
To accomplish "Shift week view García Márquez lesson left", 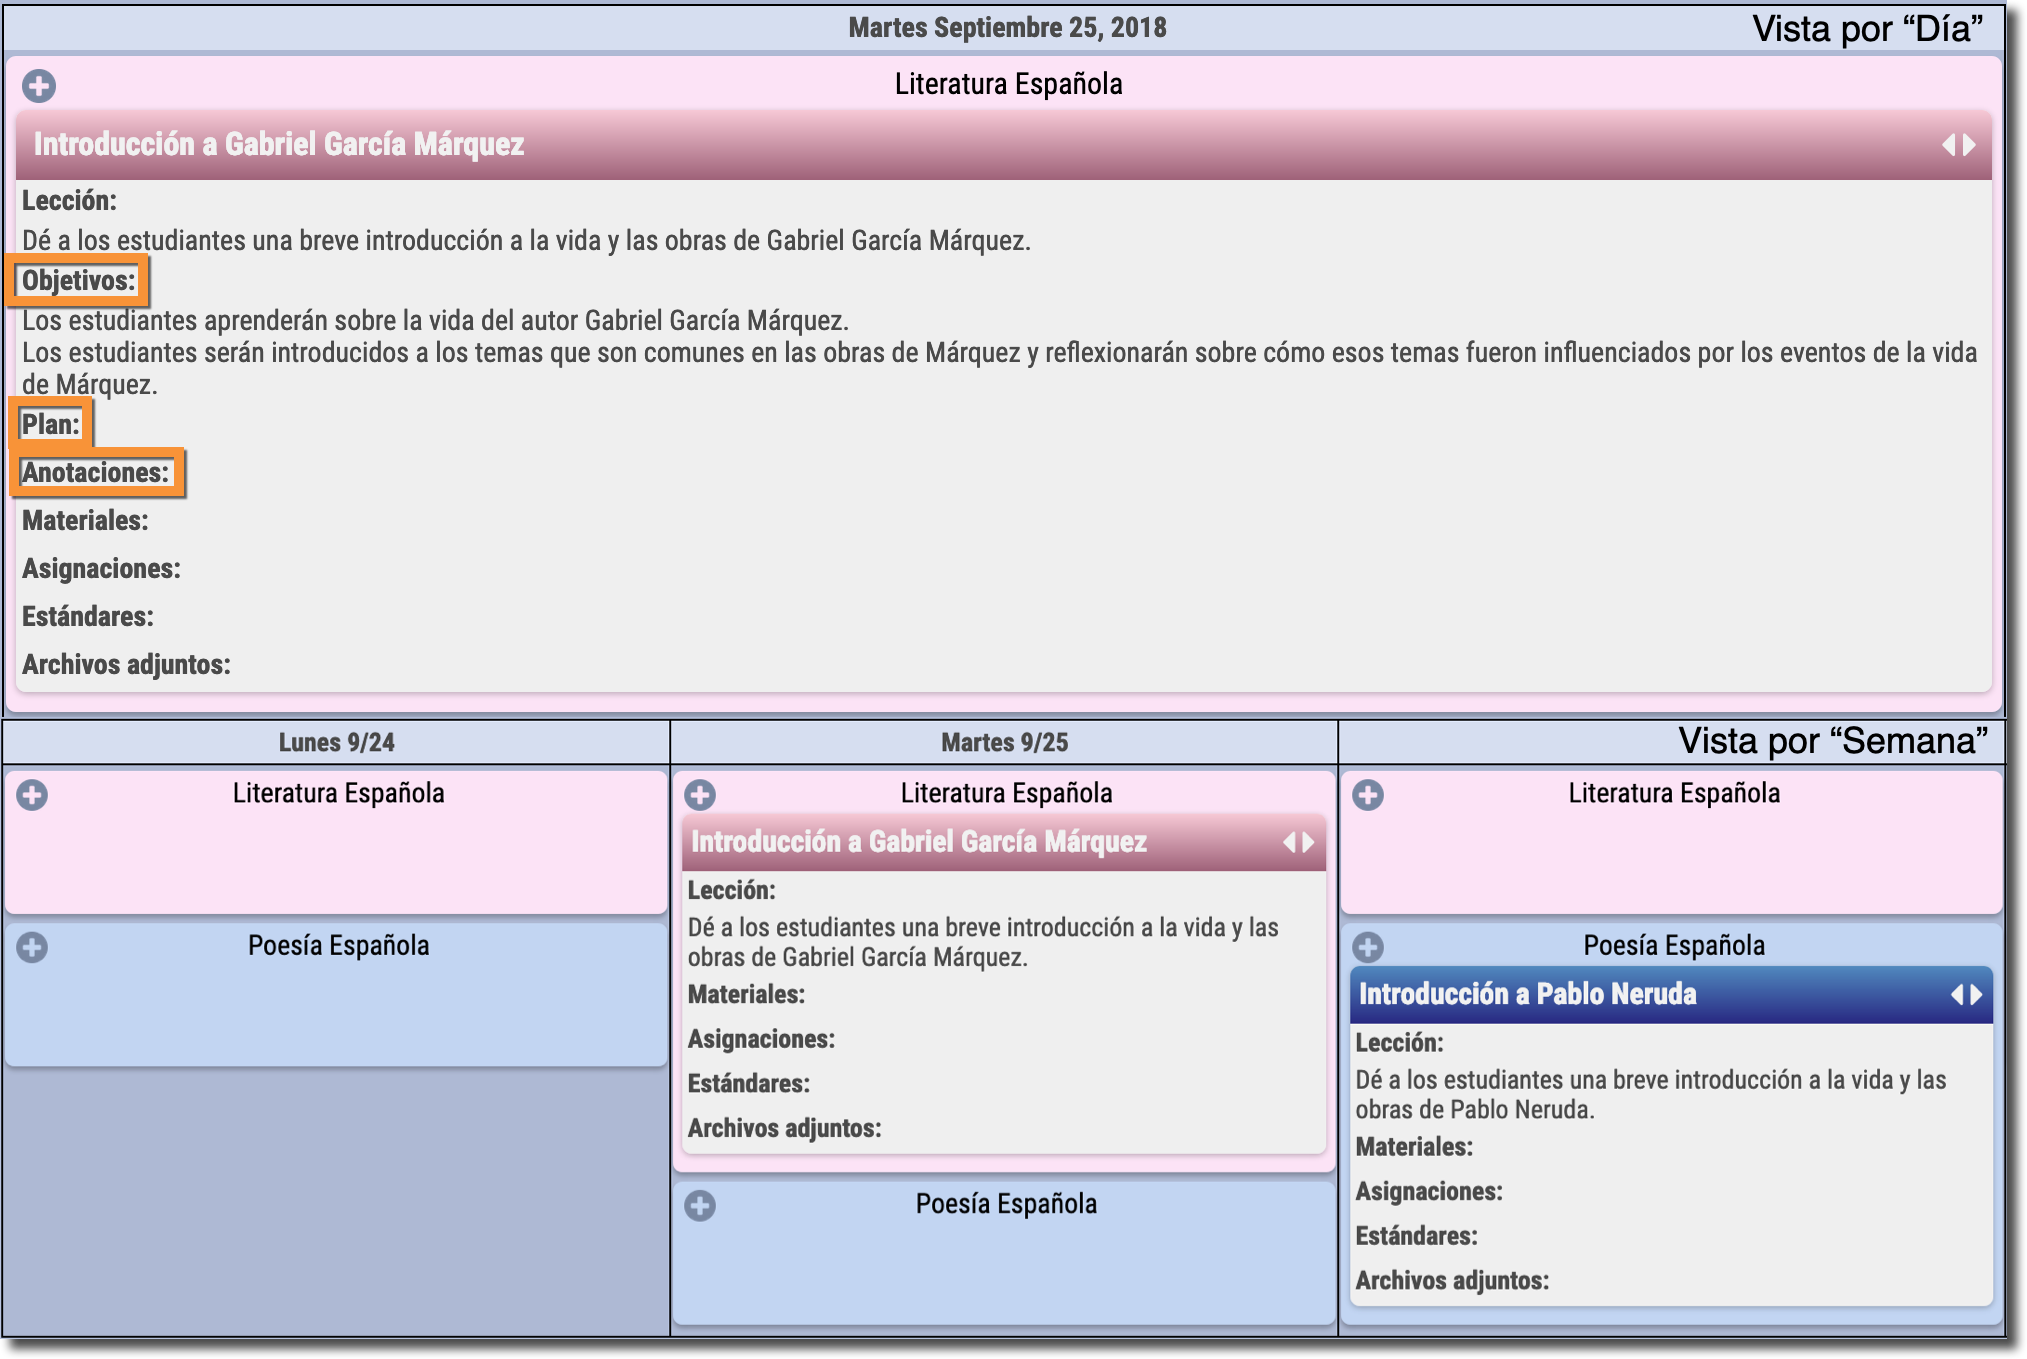I will [x=1289, y=843].
